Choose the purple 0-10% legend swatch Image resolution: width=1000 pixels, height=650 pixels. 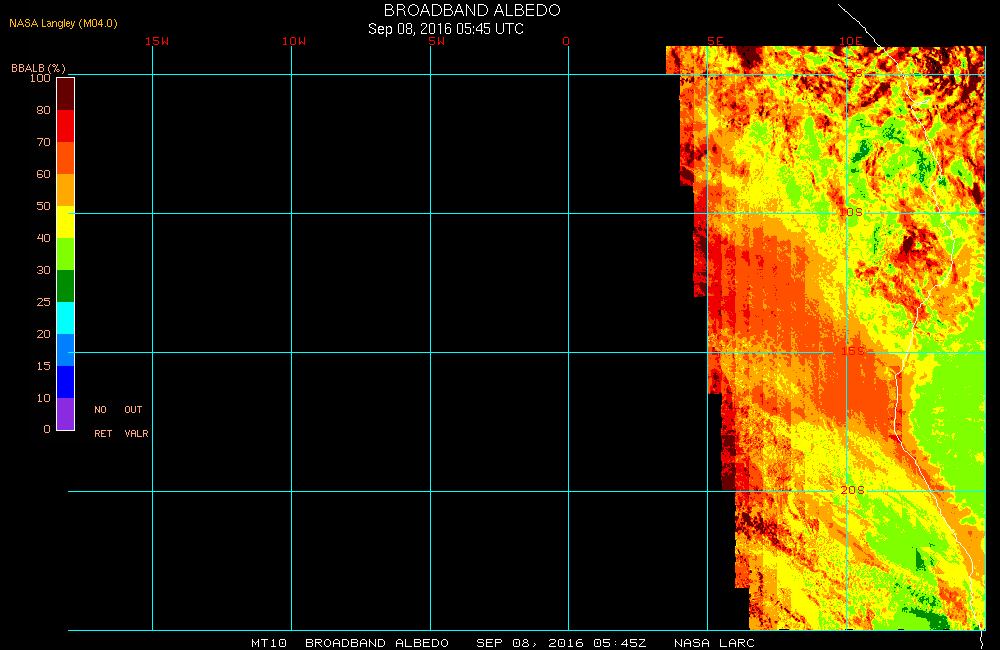(65, 413)
